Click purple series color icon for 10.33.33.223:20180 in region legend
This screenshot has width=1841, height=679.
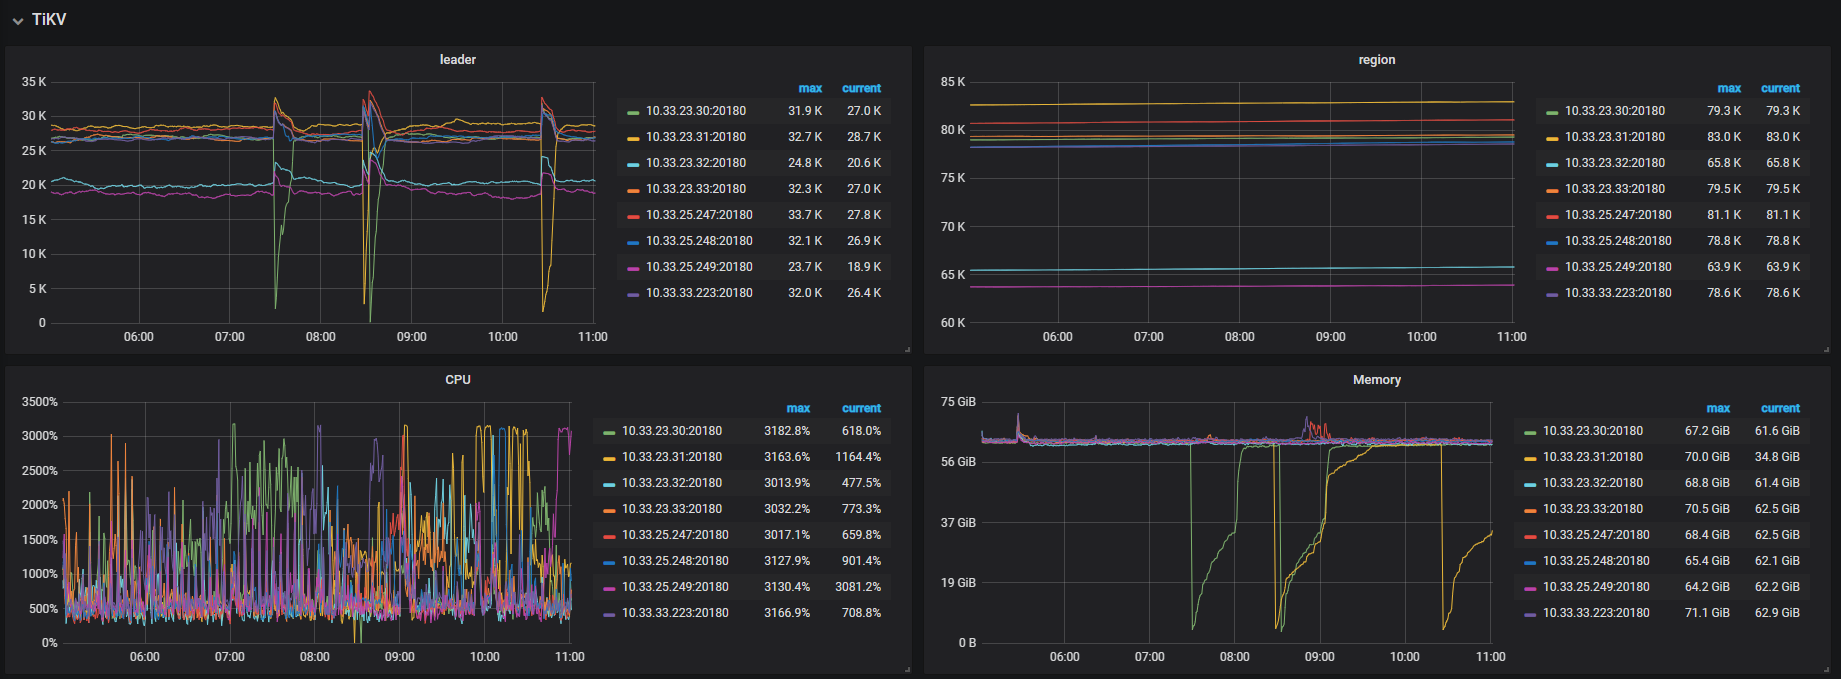click(1552, 294)
